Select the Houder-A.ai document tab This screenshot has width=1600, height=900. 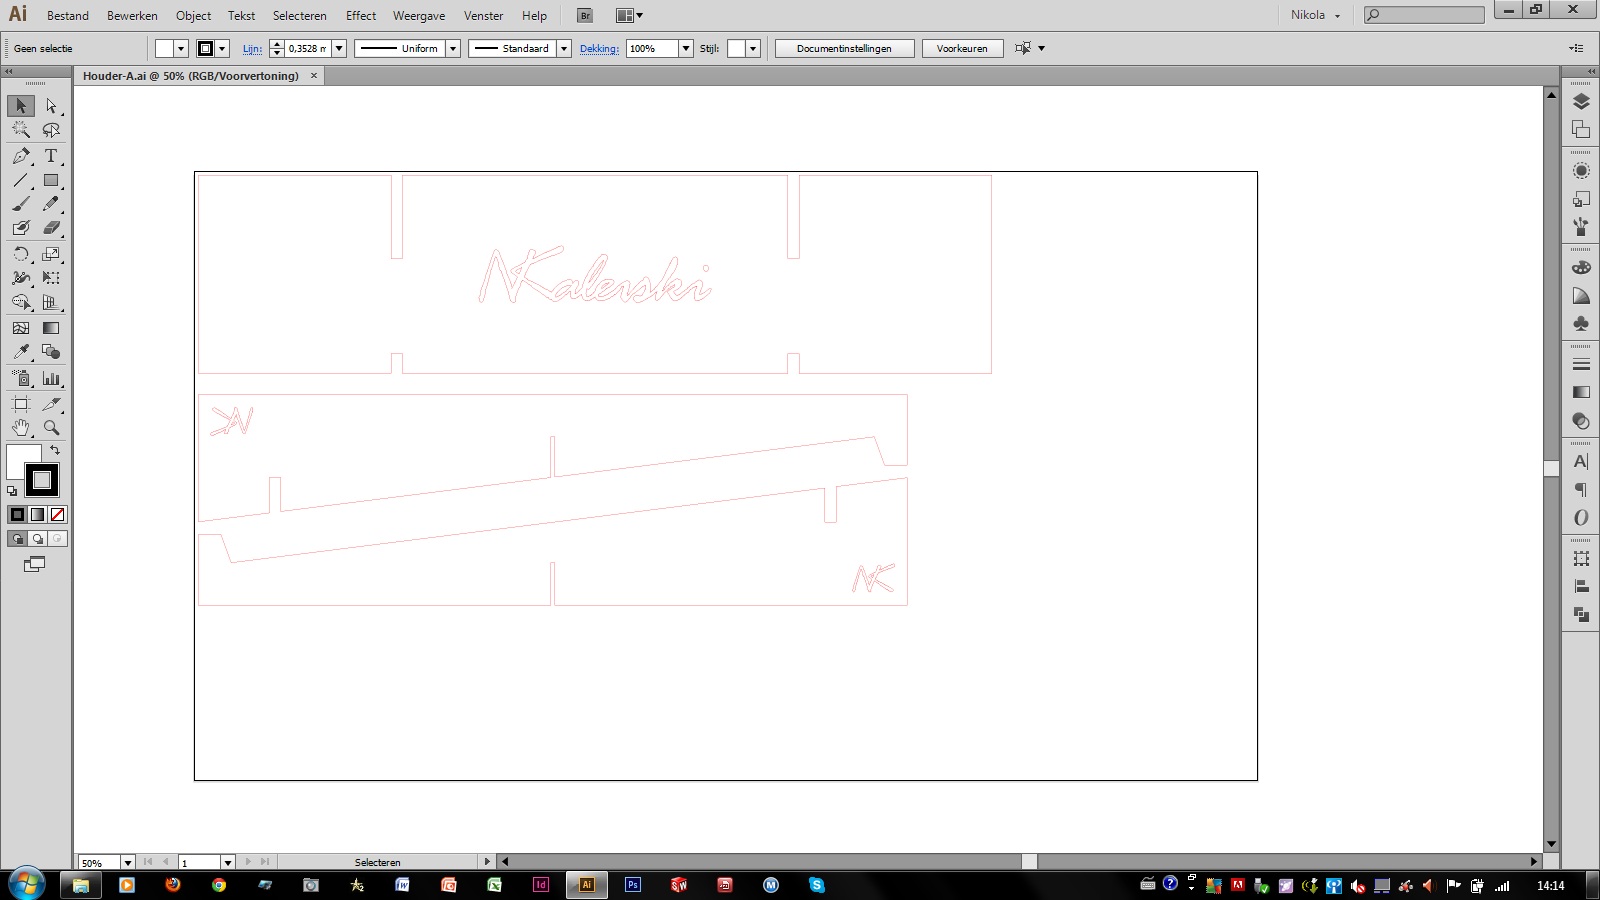tap(191, 76)
